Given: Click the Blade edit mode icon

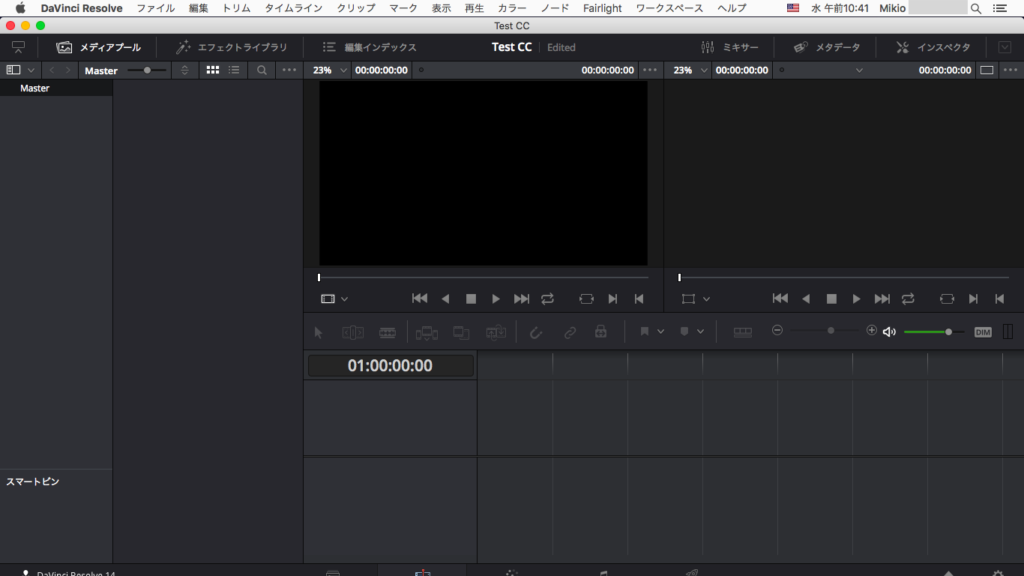Looking at the screenshot, I should click(x=387, y=332).
